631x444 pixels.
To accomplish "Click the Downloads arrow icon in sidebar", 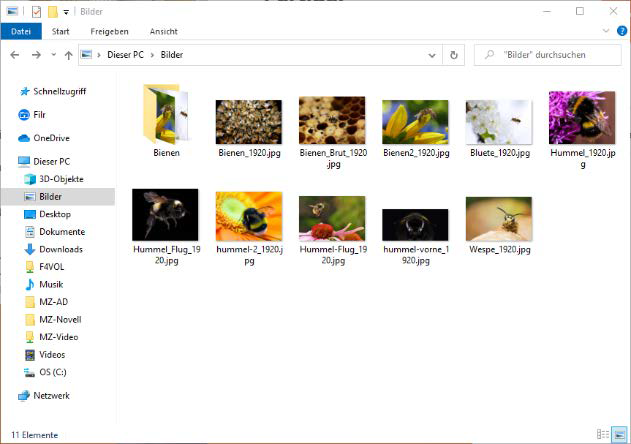I will [x=29, y=249].
